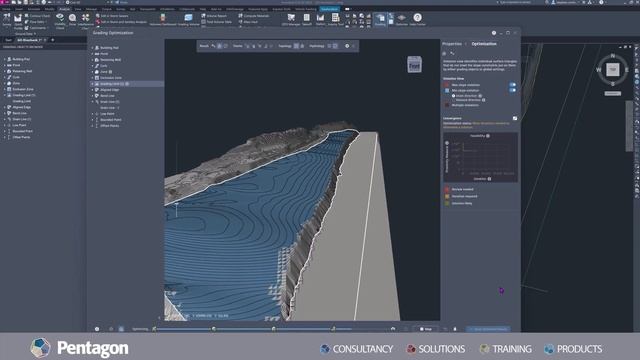Open the Visibility Check tool
Image resolution: width=640 pixels, height=360 pixels.
pos(60,21)
